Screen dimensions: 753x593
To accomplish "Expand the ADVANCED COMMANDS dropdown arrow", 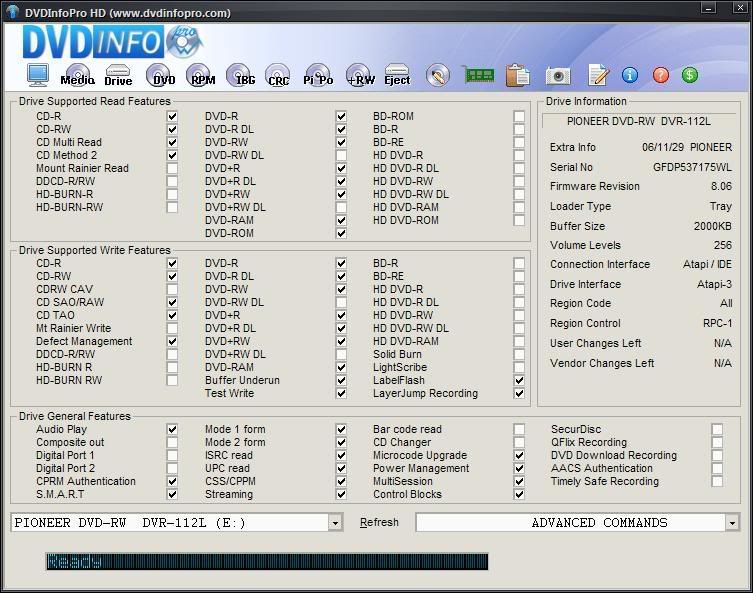I will coord(731,523).
